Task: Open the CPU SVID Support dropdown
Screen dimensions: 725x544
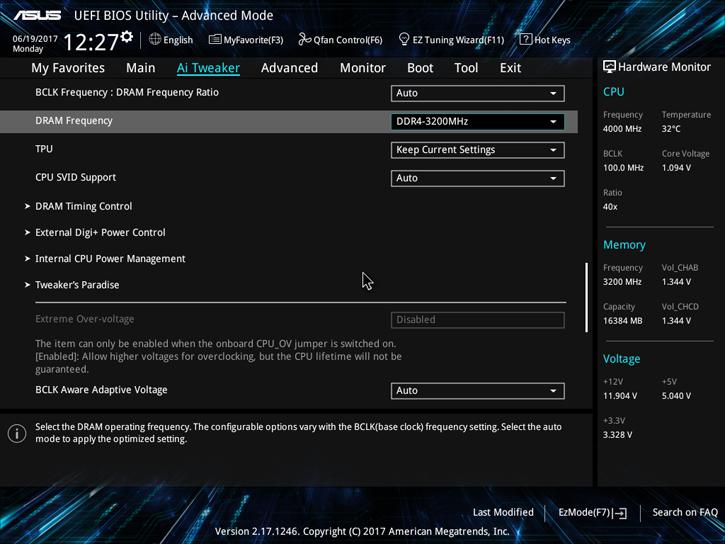Action: (477, 178)
